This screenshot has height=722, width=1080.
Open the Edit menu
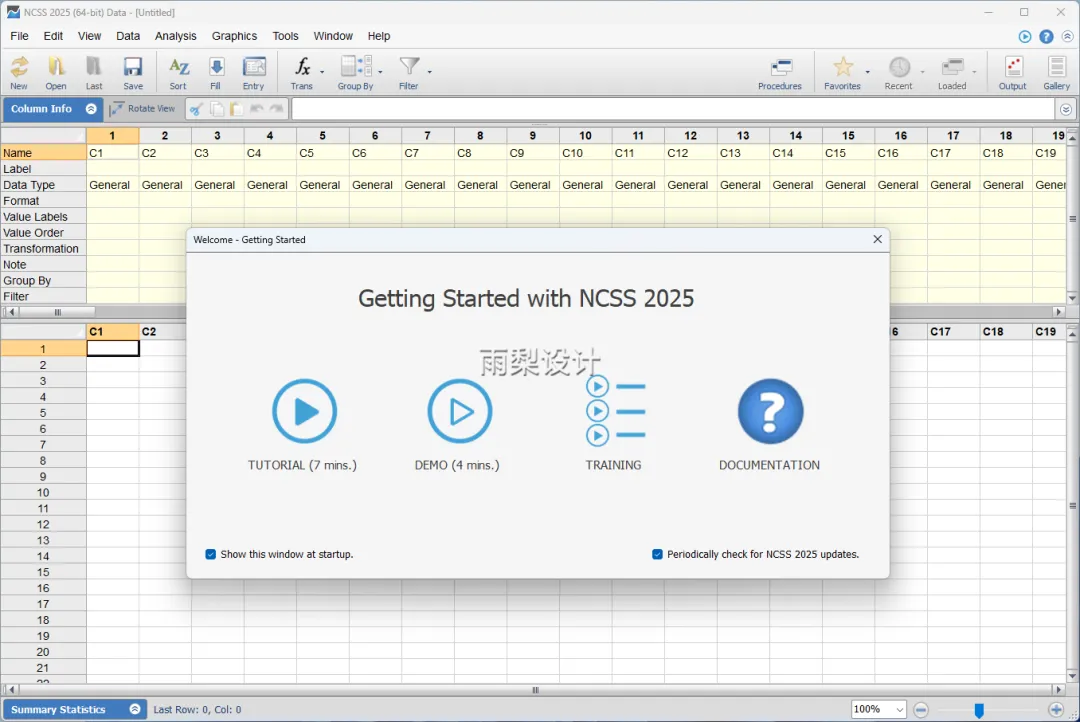pyautogui.click(x=53, y=36)
